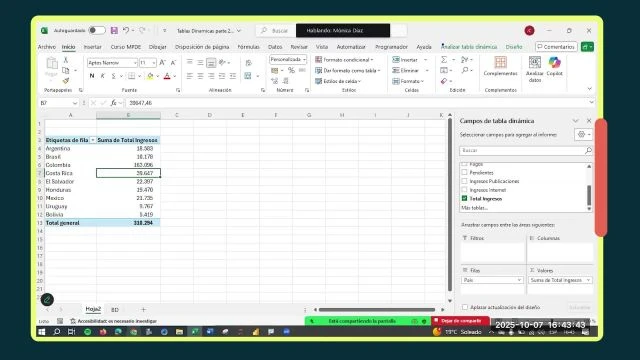Click the merge and center icon

click(x=248, y=76)
